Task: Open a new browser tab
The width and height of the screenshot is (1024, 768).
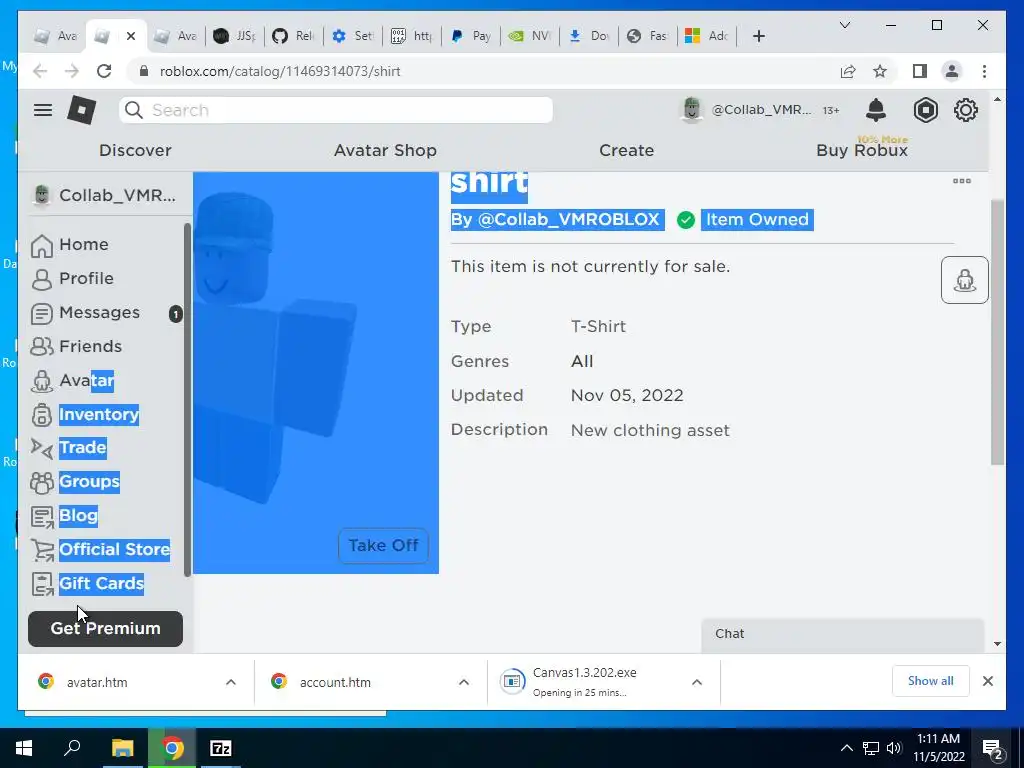Action: tap(758, 36)
